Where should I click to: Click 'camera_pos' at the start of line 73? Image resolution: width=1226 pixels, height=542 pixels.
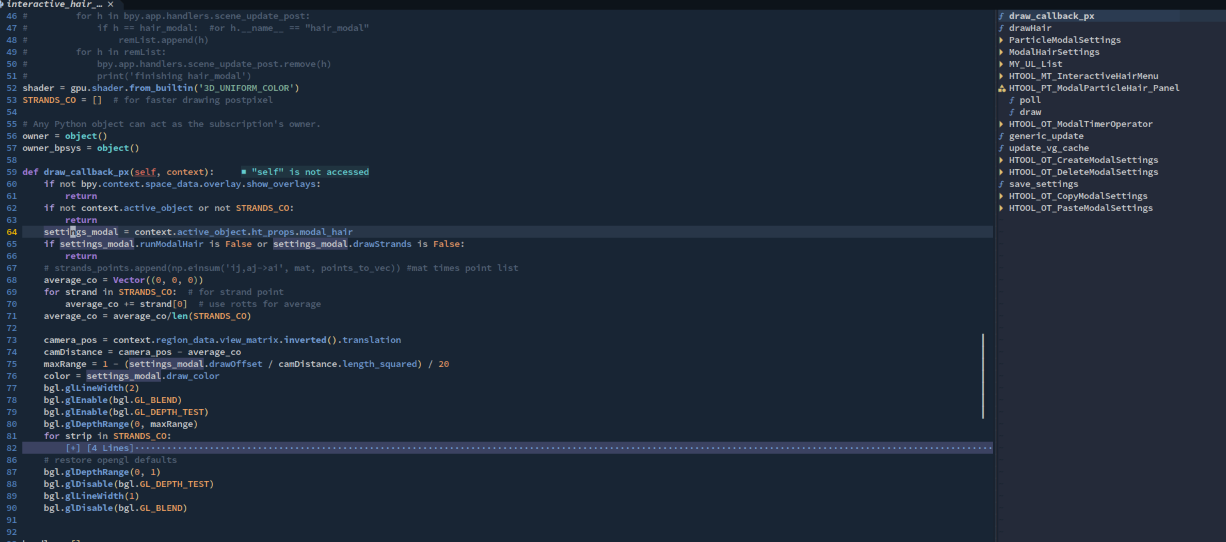coord(71,340)
